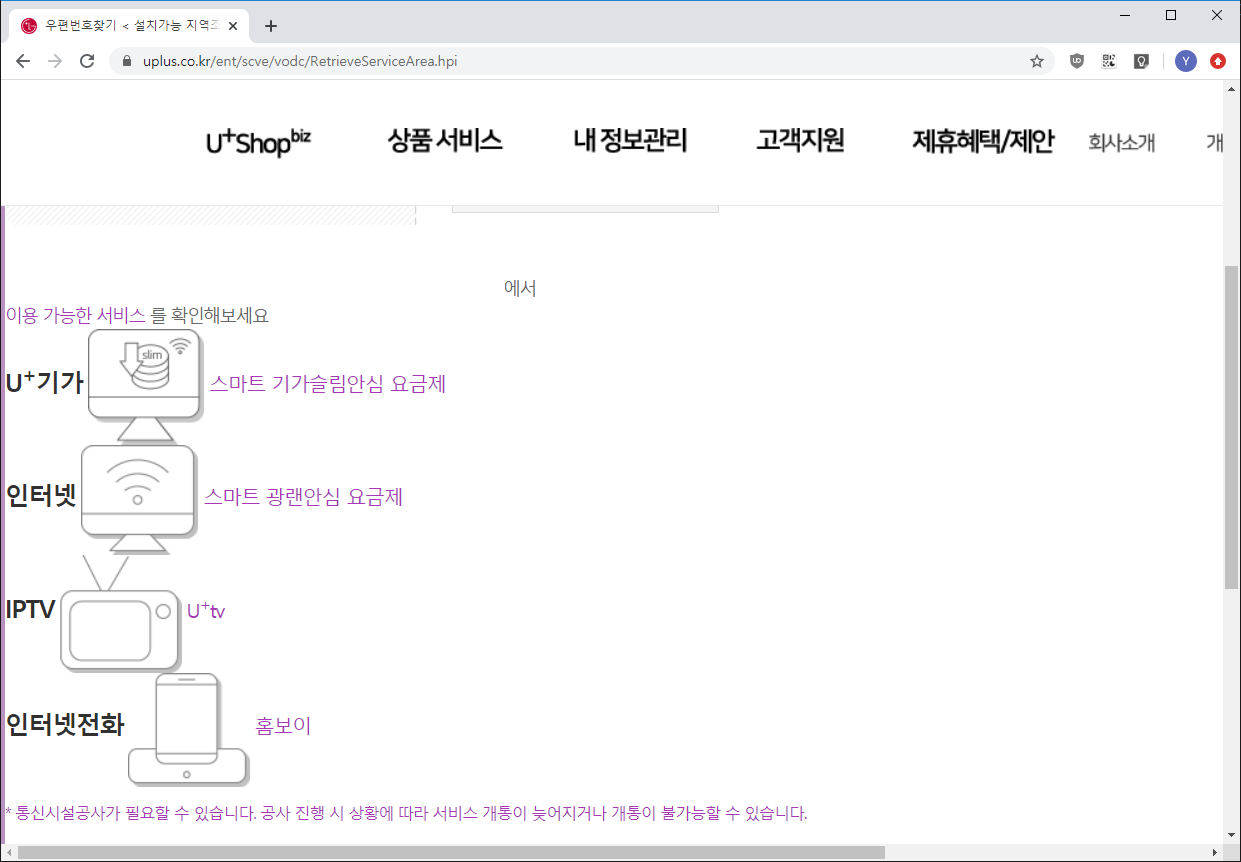Click the U+기가 slim router illustration

pyautogui.click(x=145, y=385)
